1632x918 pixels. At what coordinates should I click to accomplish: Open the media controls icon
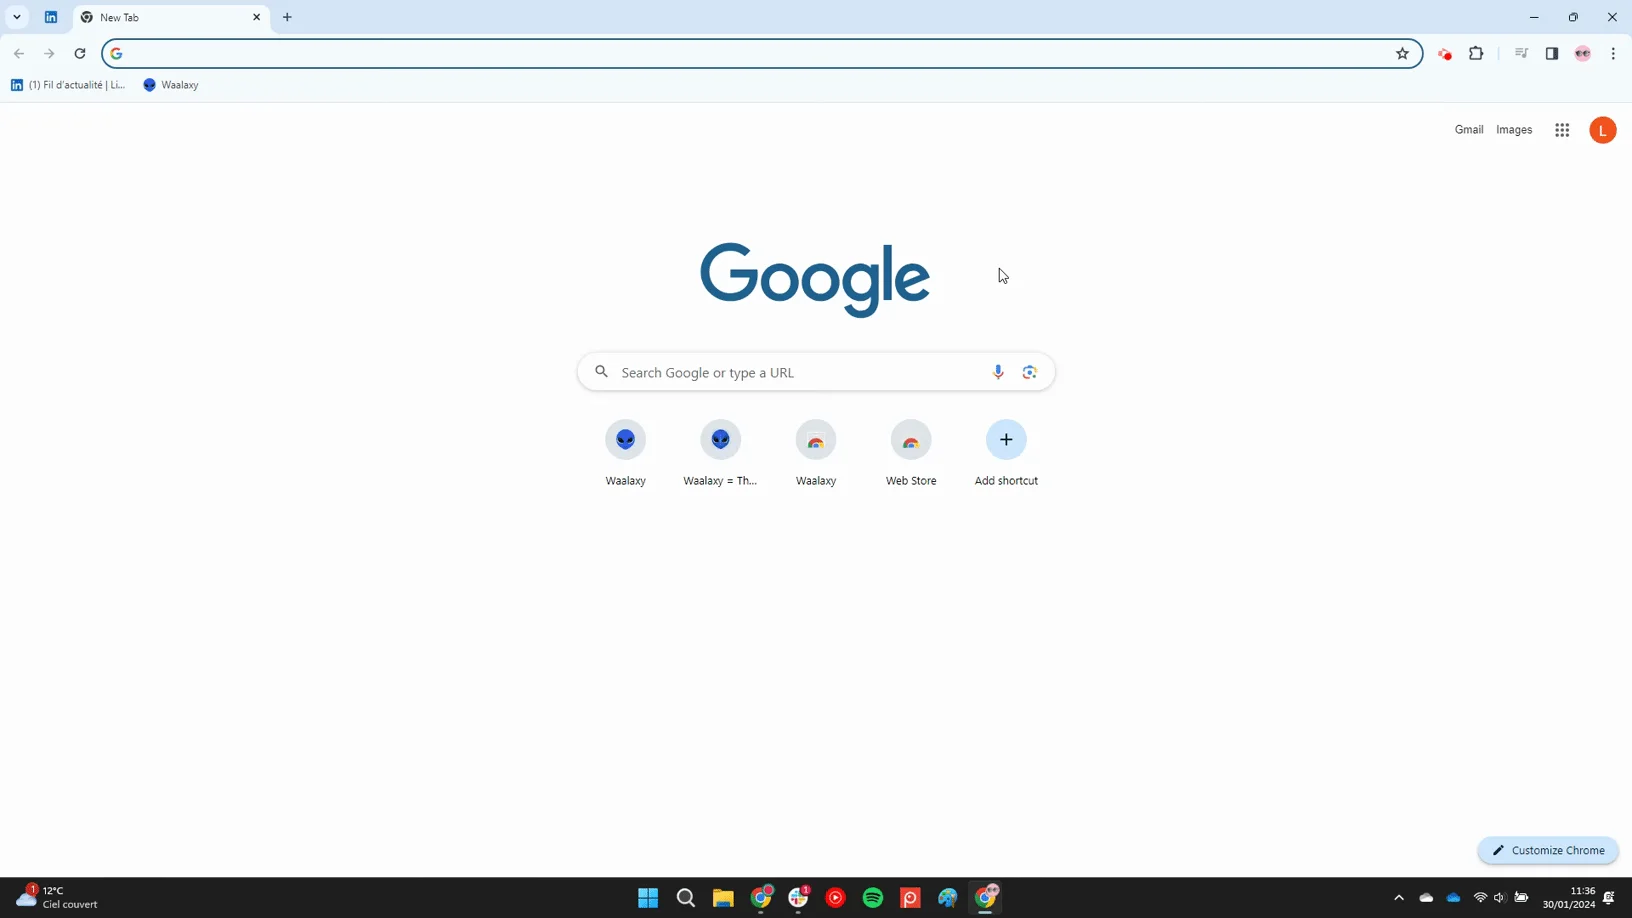coord(1521,54)
